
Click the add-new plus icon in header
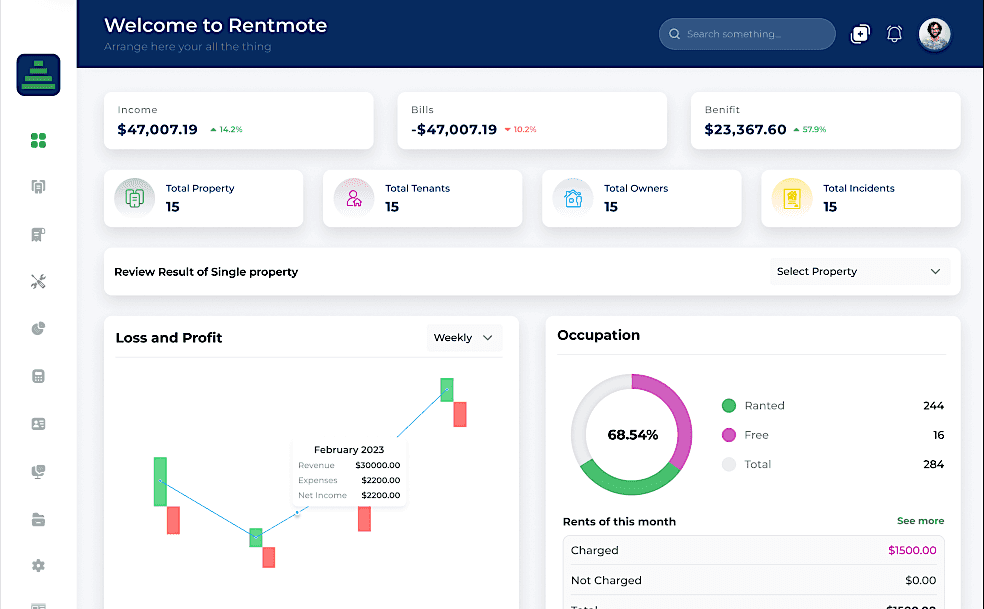click(x=859, y=33)
